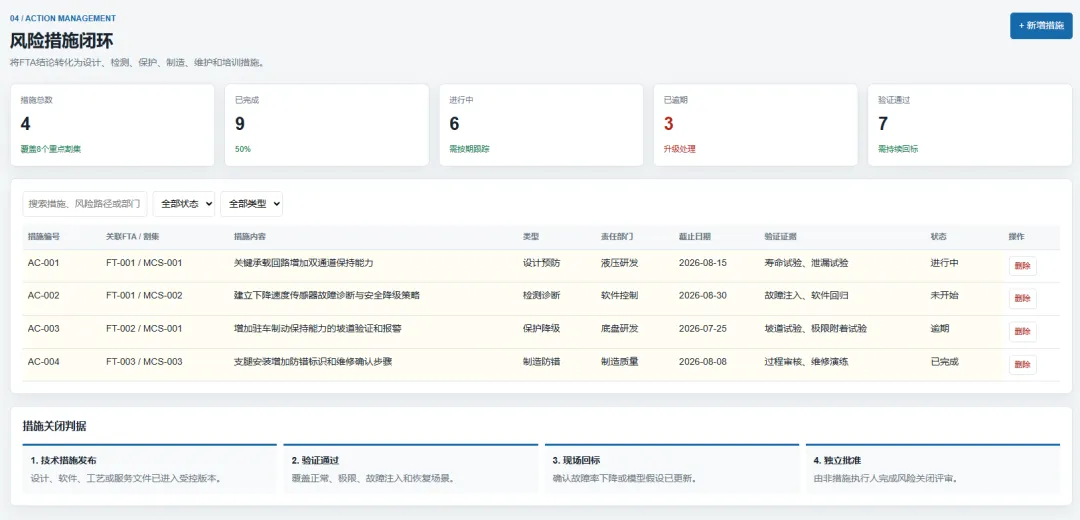Click the AC-001 measure number
1080x520 pixels.
pos(43,262)
